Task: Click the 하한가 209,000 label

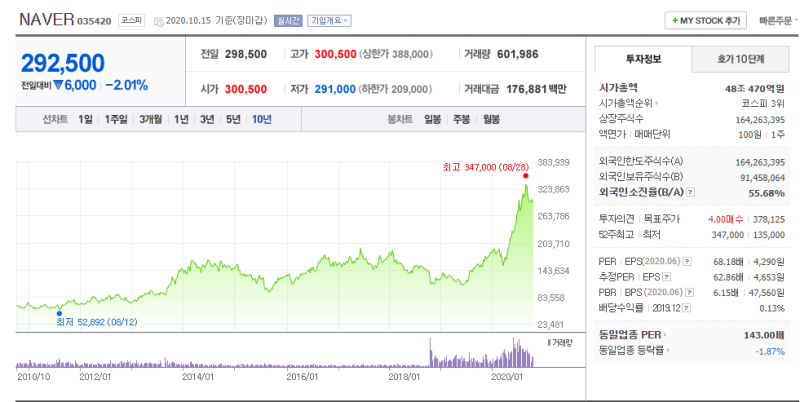Action: tap(395, 89)
